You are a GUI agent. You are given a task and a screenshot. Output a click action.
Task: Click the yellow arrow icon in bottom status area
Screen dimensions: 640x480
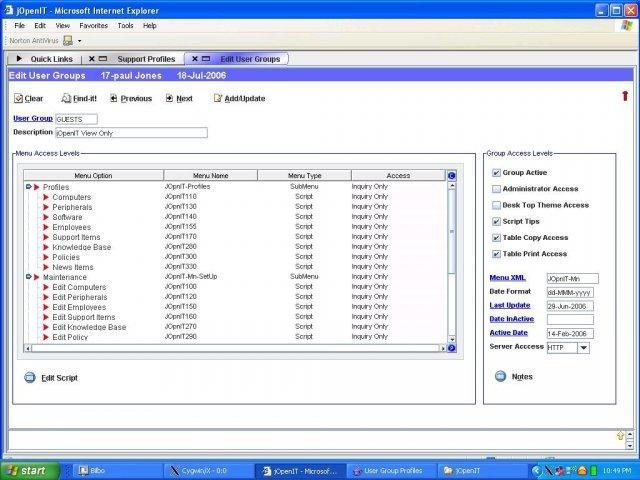620,436
